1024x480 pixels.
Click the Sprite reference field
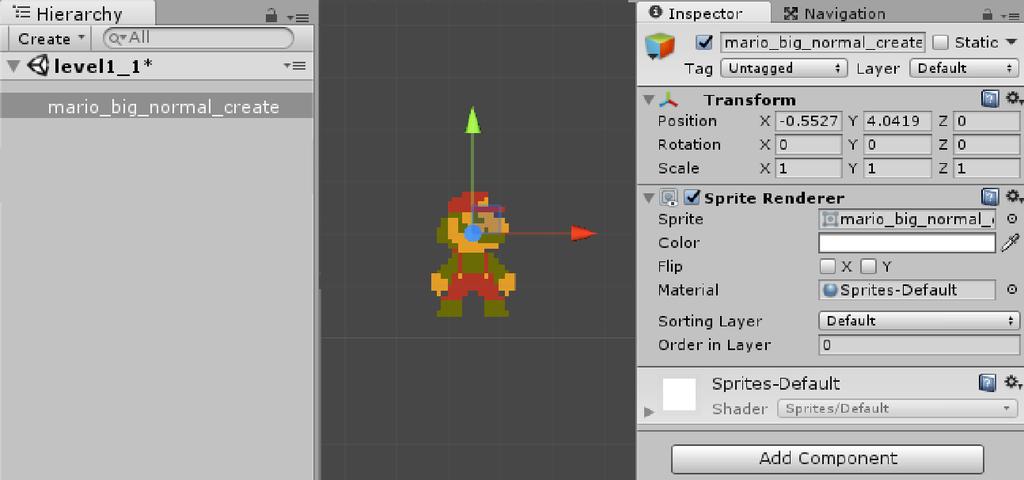pyautogui.click(x=907, y=219)
